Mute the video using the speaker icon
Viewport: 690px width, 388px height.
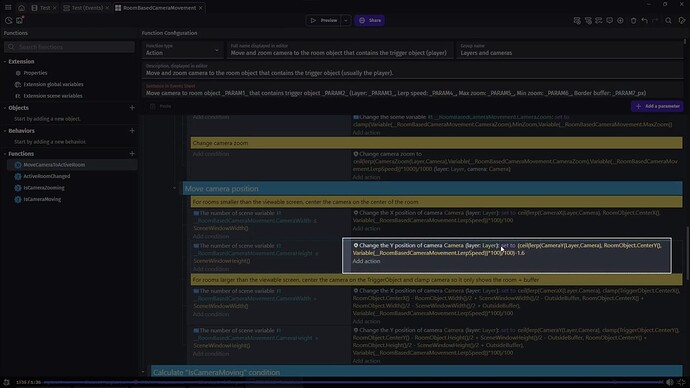[669, 382]
